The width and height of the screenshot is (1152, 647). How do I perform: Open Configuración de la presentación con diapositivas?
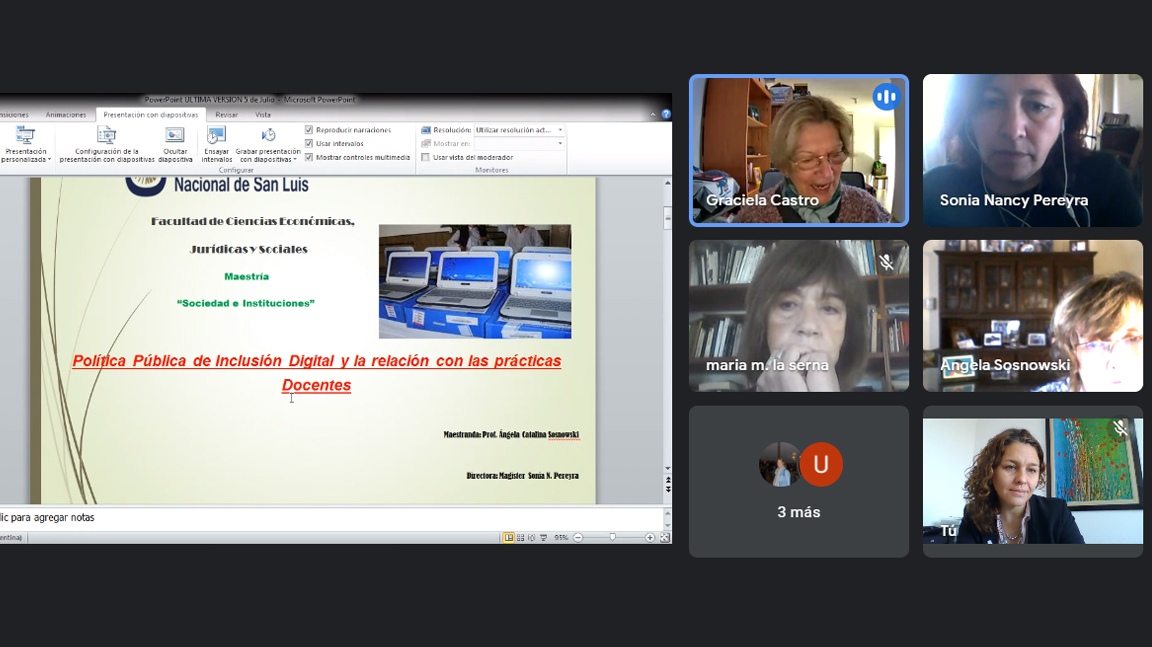click(107, 137)
